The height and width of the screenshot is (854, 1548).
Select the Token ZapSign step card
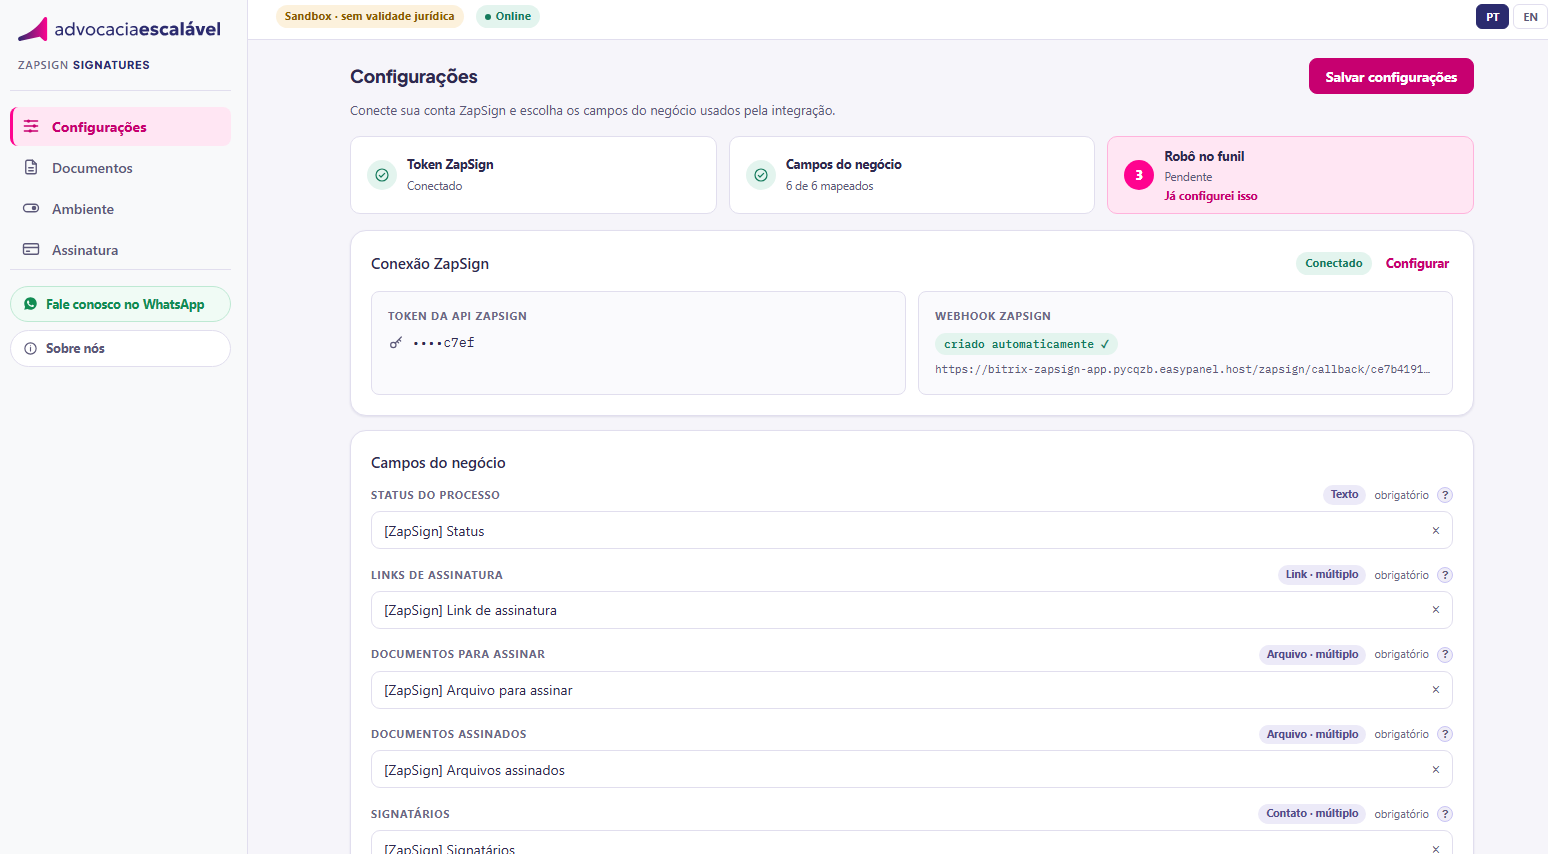pyautogui.click(x=533, y=175)
